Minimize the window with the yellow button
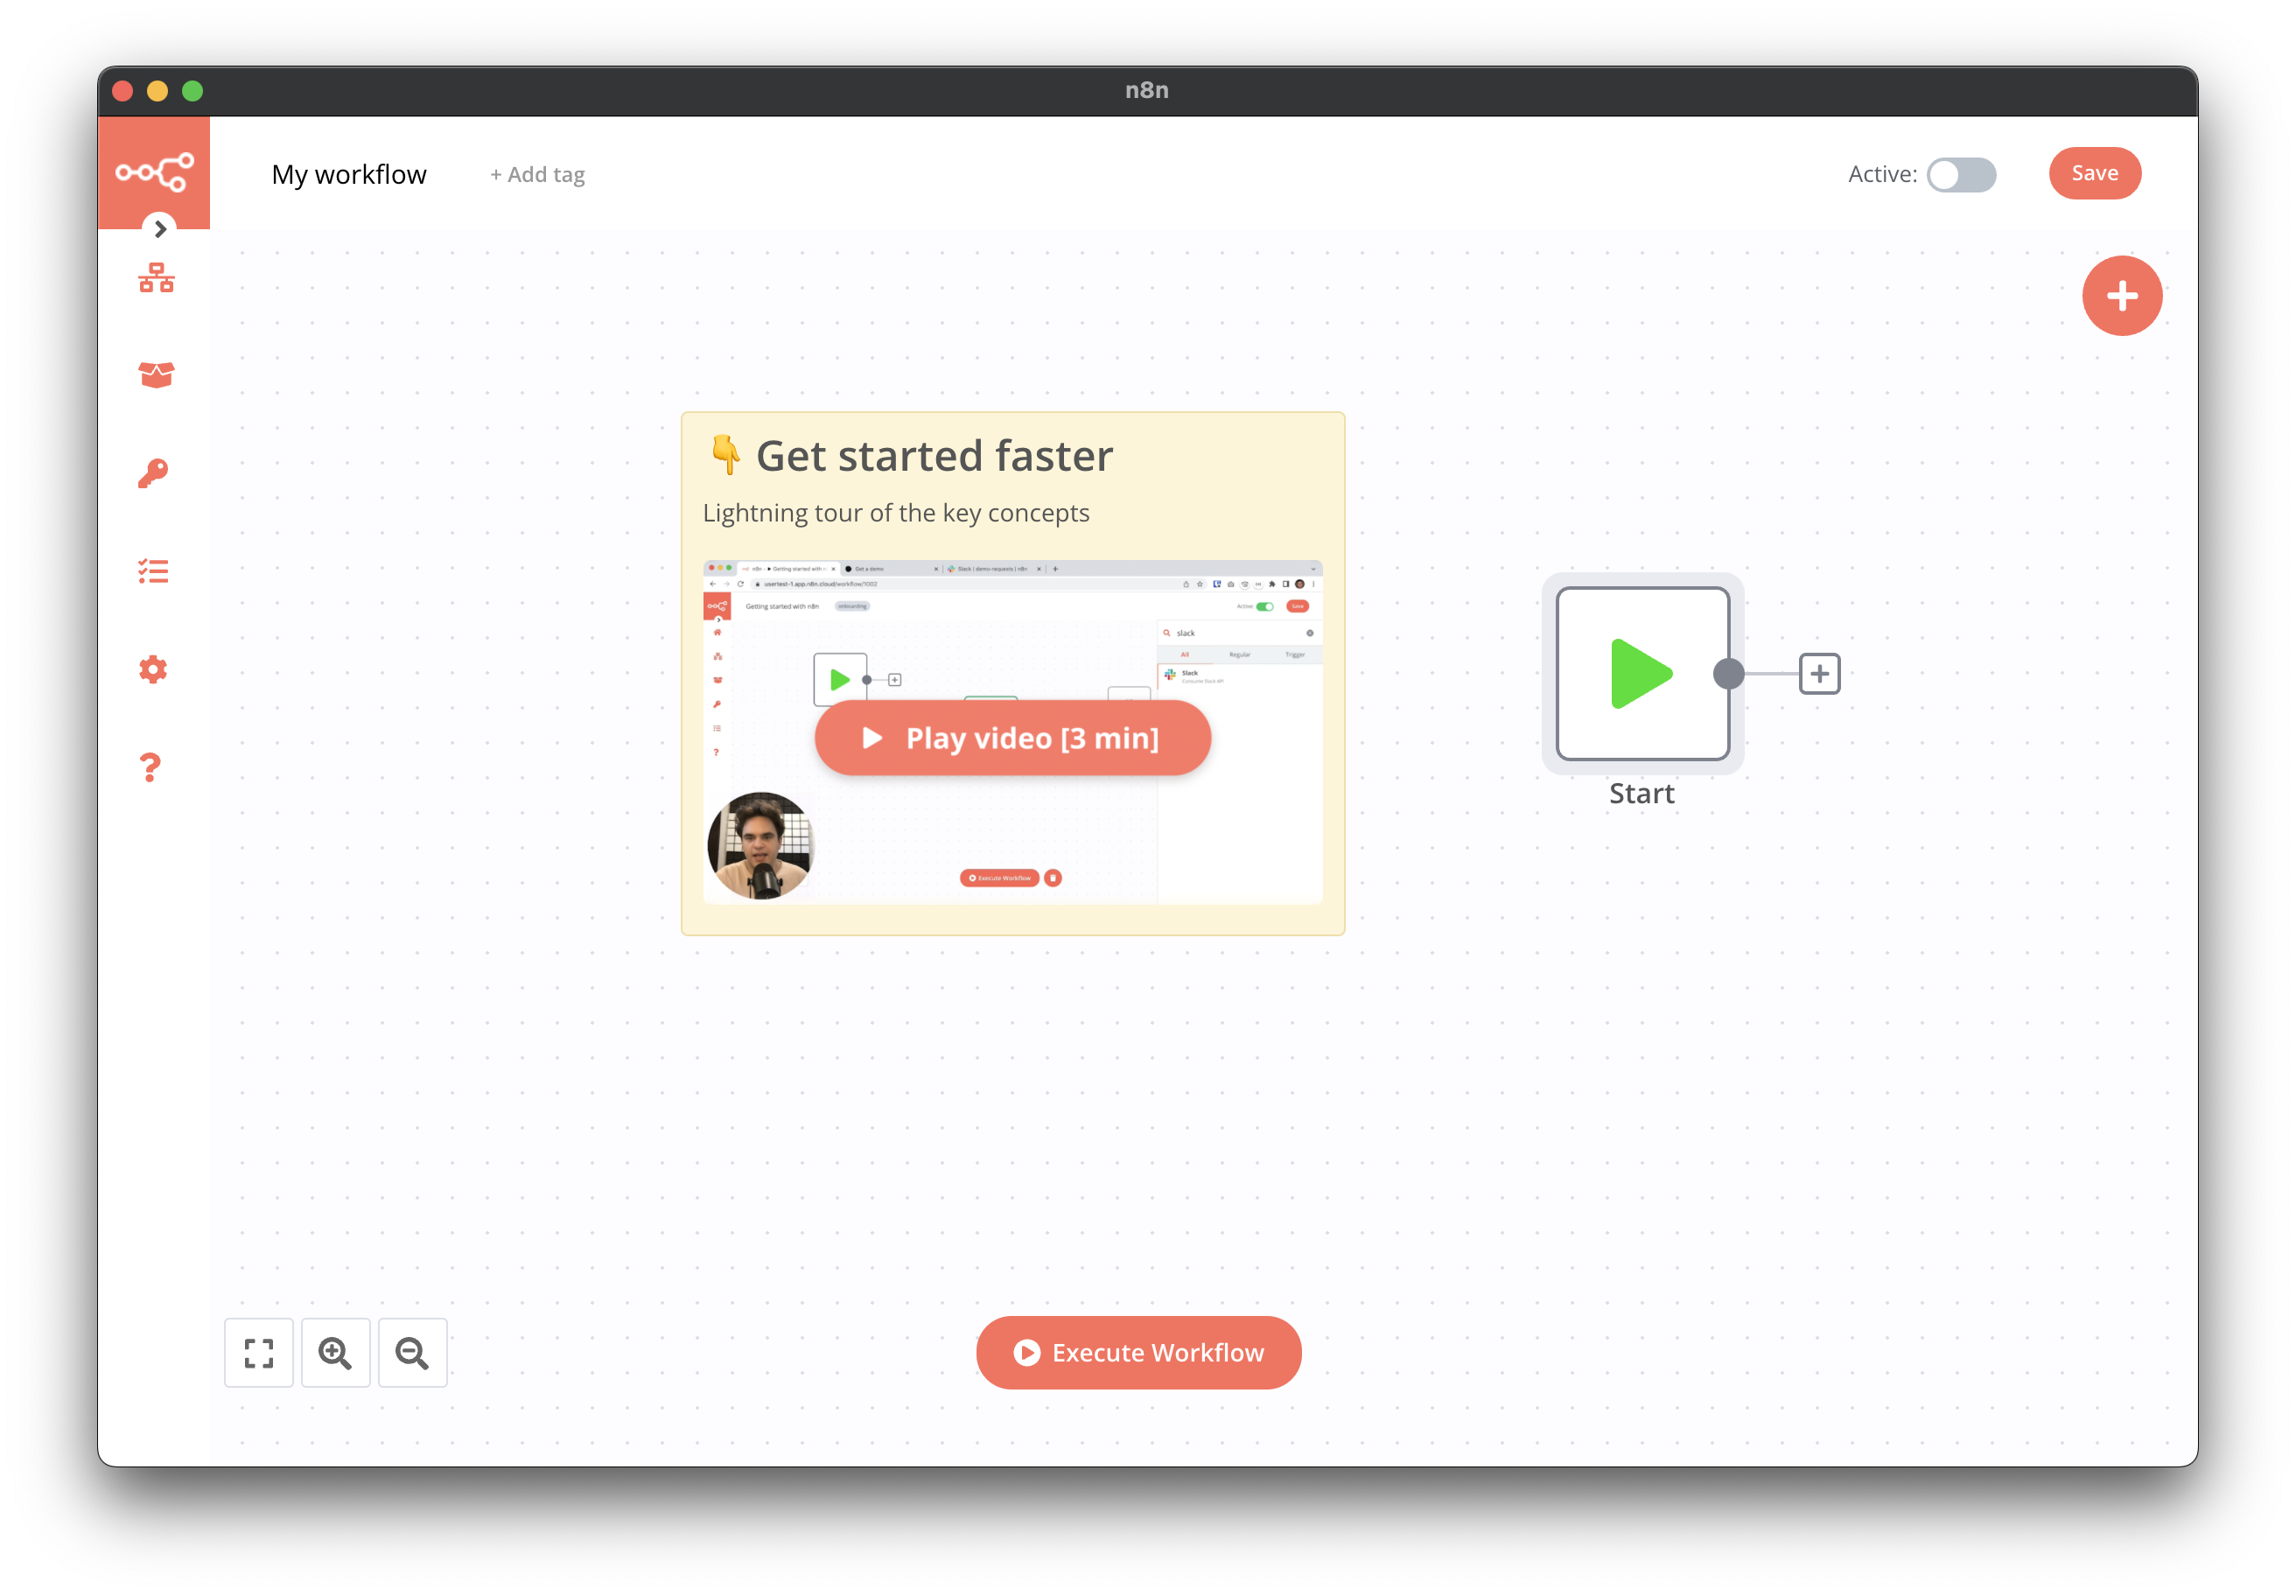This screenshot has height=1596, width=2296. tap(158, 91)
